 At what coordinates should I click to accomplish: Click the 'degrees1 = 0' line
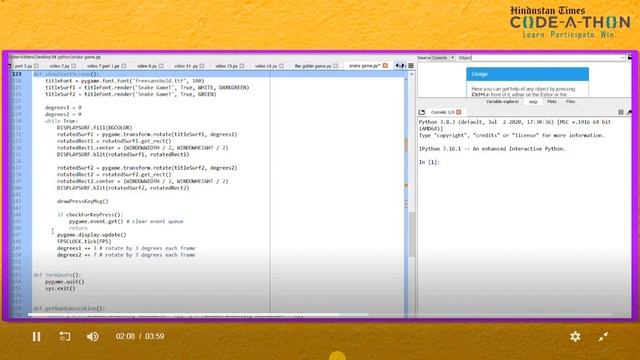[x=63, y=107]
